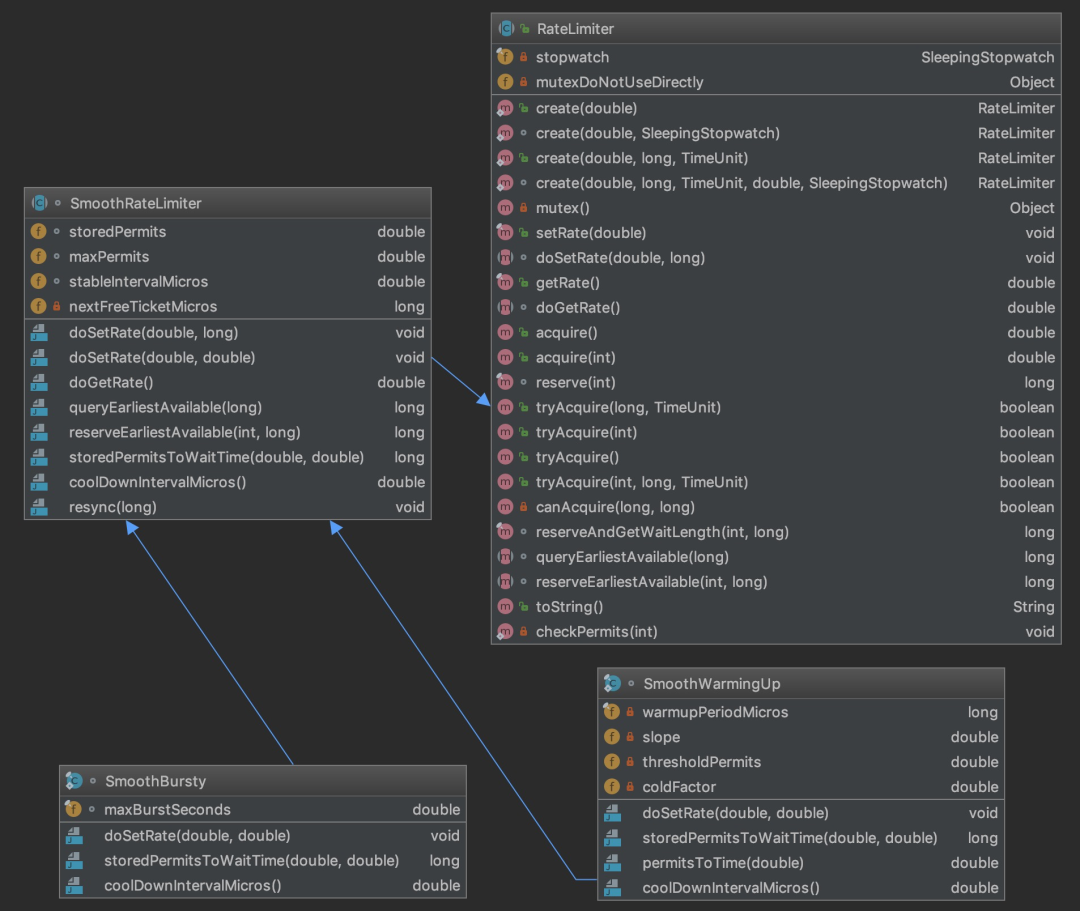This screenshot has height=911, width=1080.
Task: Click the field icon beside coldFactor
Action: pos(611,786)
